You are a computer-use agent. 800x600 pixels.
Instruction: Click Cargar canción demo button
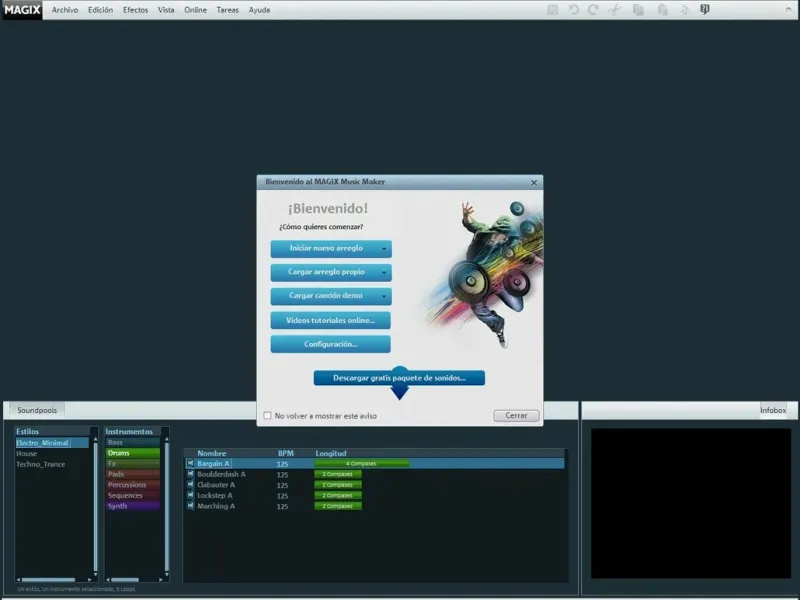331,296
